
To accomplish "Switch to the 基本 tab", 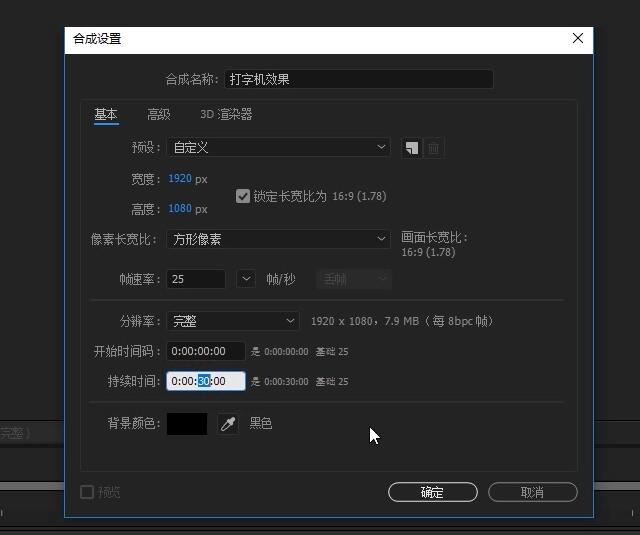I will pyautogui.click(x=106, y=114).
